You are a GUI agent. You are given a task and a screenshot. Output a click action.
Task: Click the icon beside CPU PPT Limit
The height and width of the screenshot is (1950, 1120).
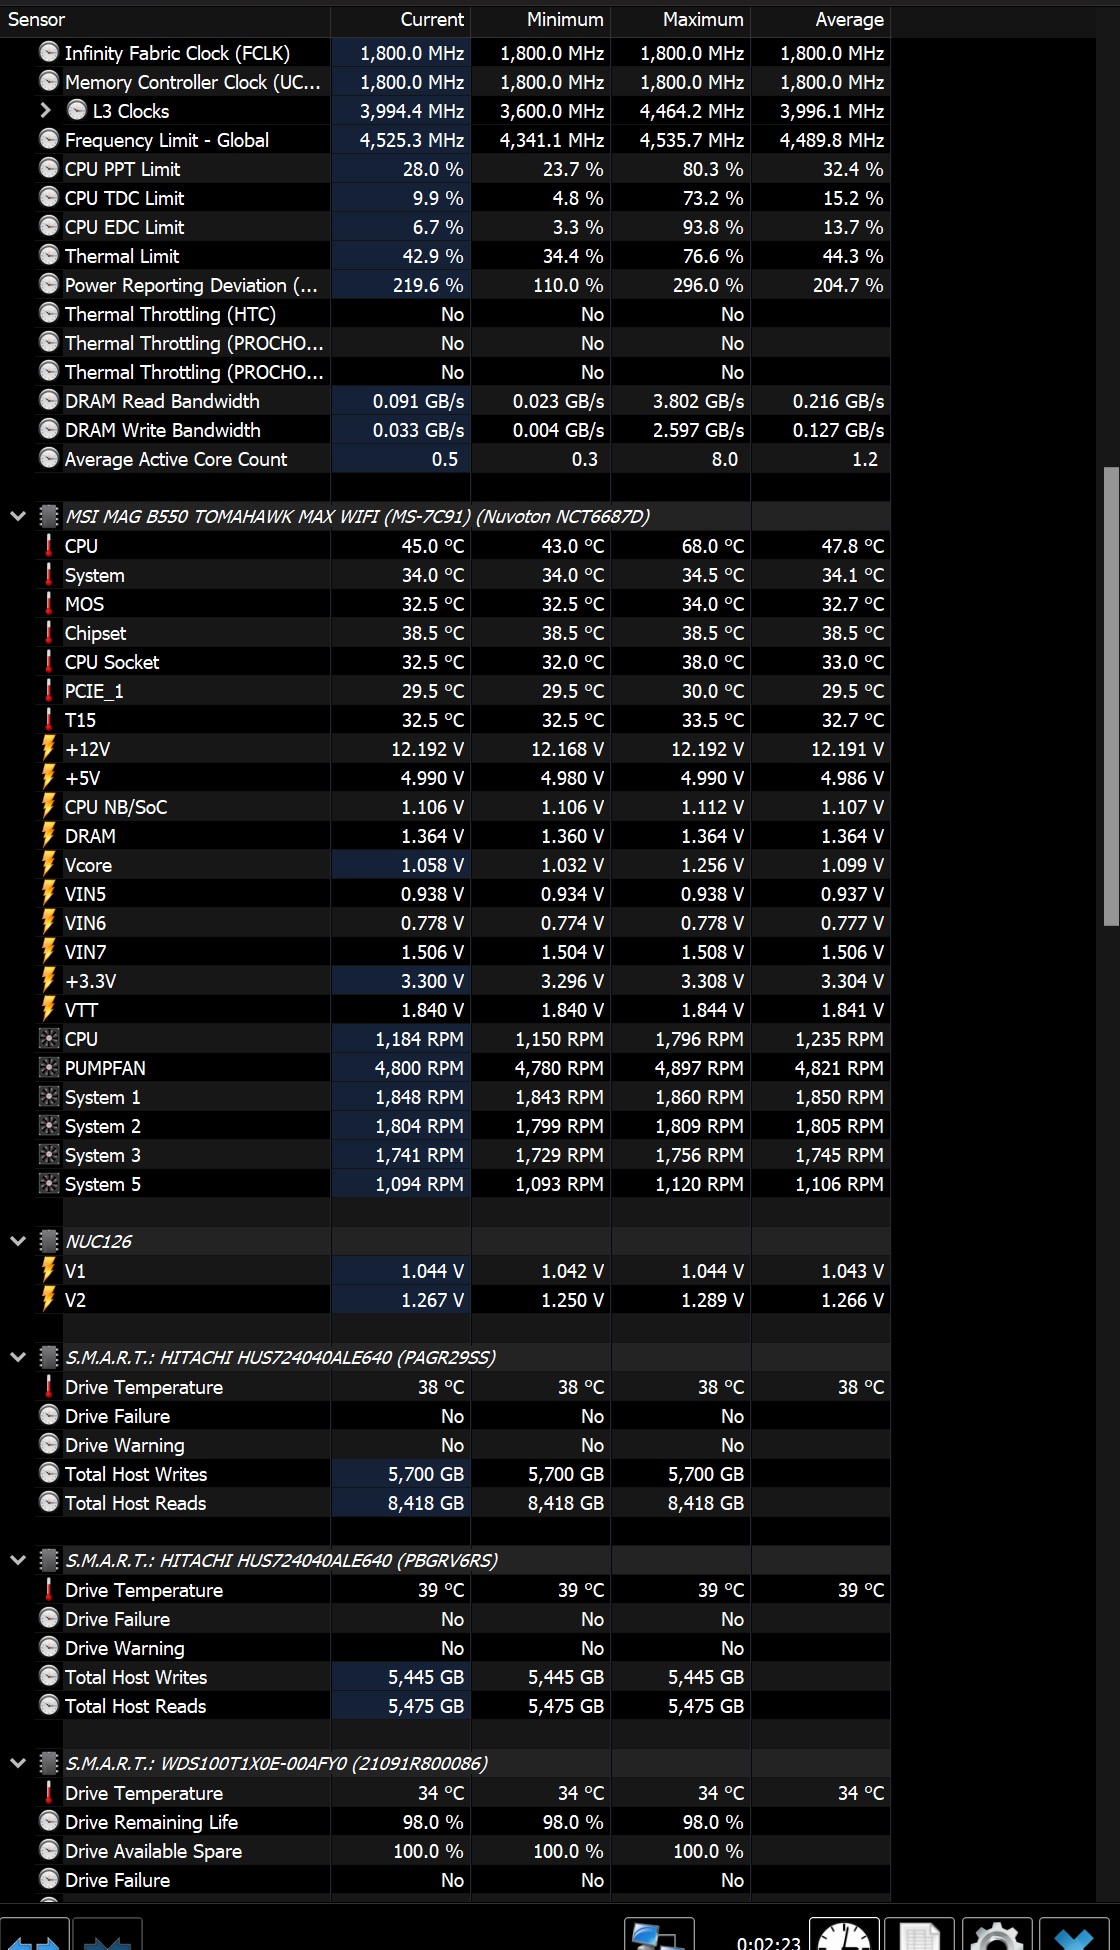click(x=49, y=168)
